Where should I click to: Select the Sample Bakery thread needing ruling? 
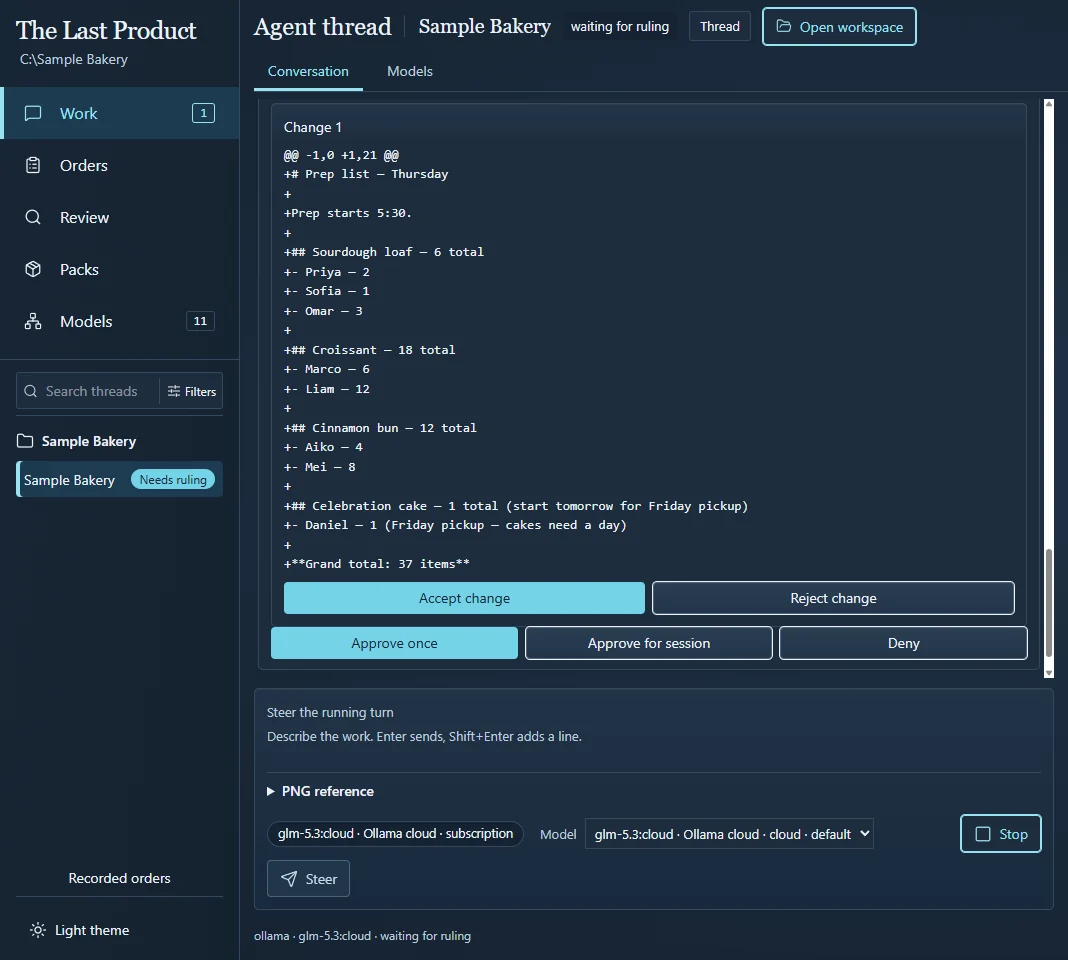click(x=119, y=480)
